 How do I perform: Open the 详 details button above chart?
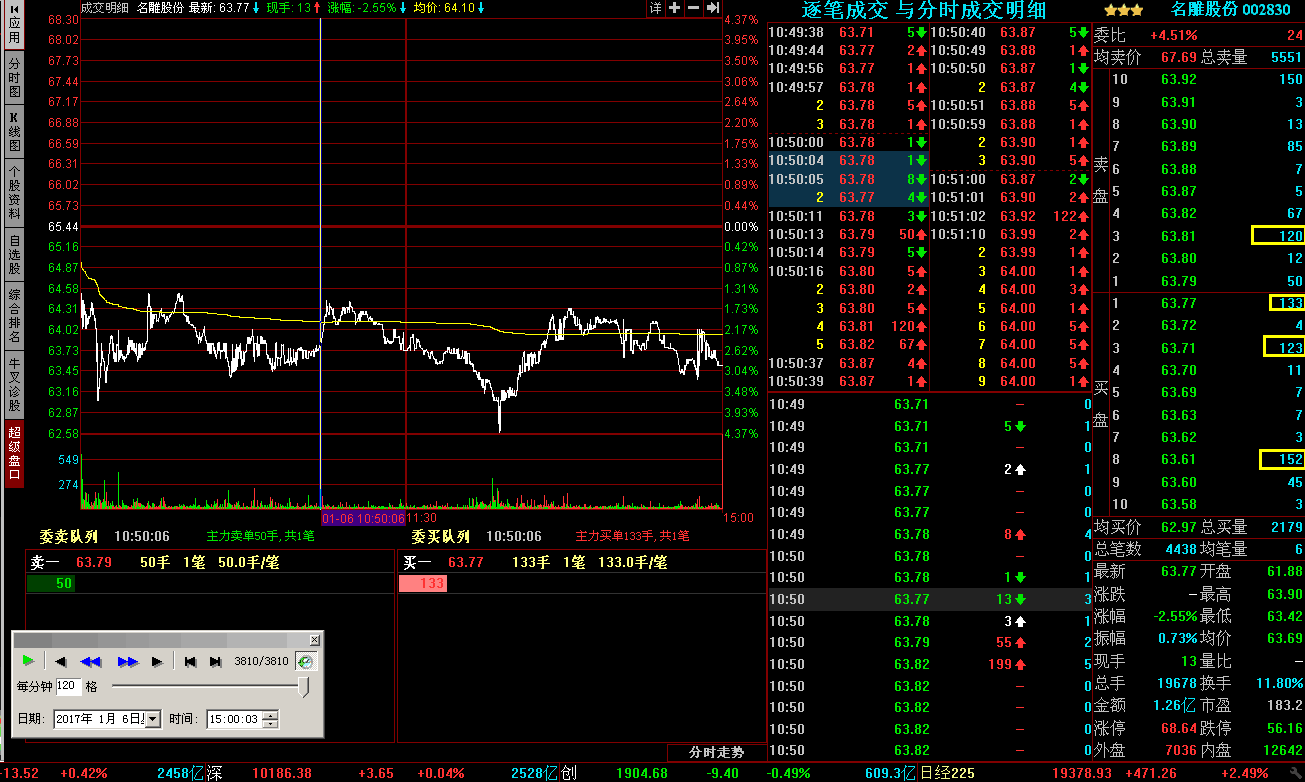[656, 8]
